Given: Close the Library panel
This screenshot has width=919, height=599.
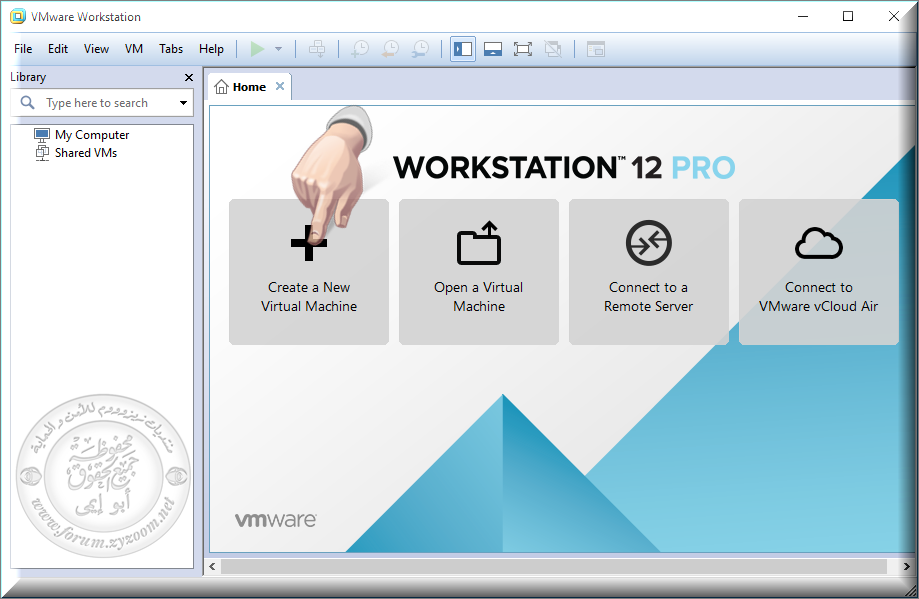Looking at the screenshot, I should [x=189, y=77].
